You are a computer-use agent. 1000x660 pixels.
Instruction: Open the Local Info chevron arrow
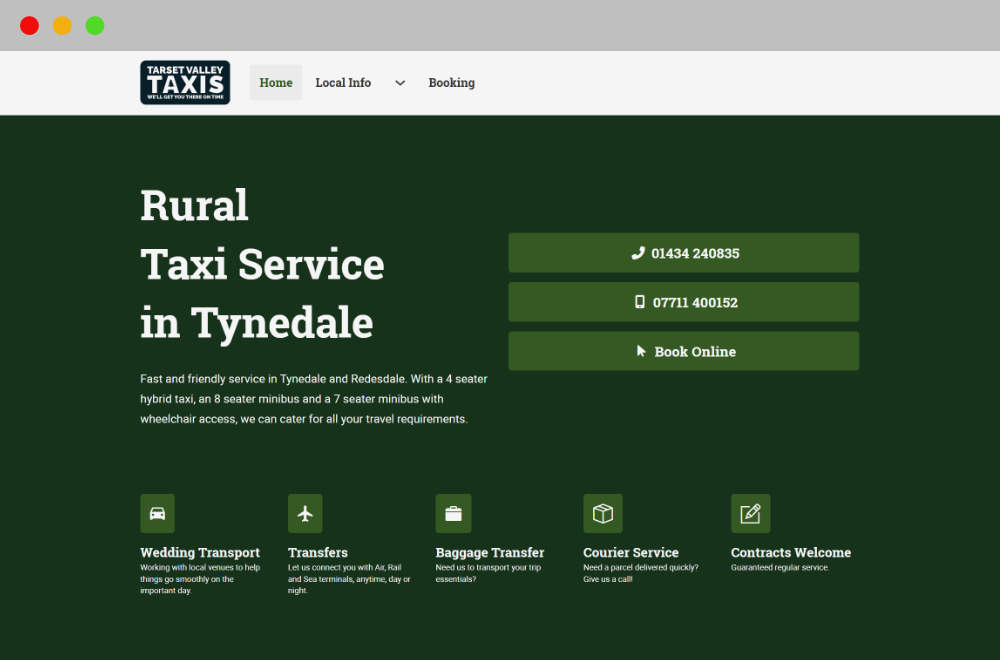[399, 83]
